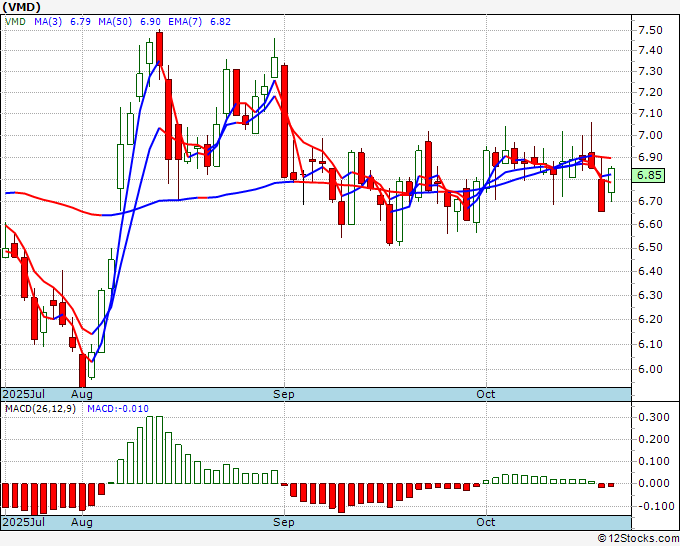Select the MACD:-0.010 value label
The image size is (680, 546).
coord(117,408)
